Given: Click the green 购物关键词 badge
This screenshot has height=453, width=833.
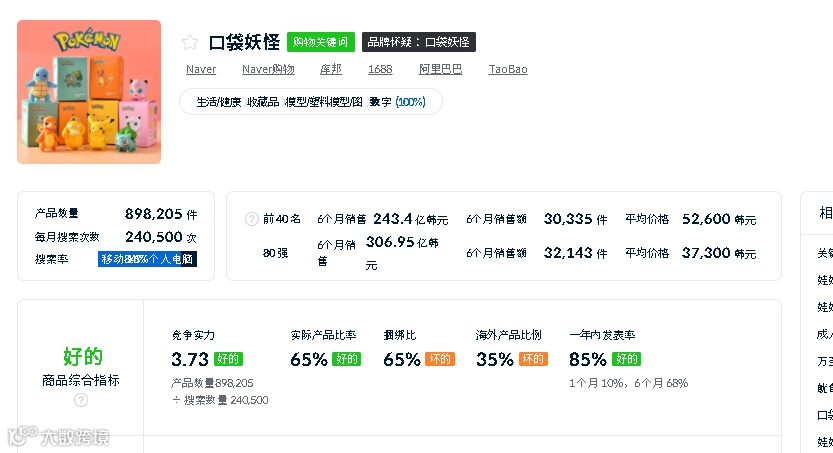Looking at the screenshot, I should coord(320,42).
